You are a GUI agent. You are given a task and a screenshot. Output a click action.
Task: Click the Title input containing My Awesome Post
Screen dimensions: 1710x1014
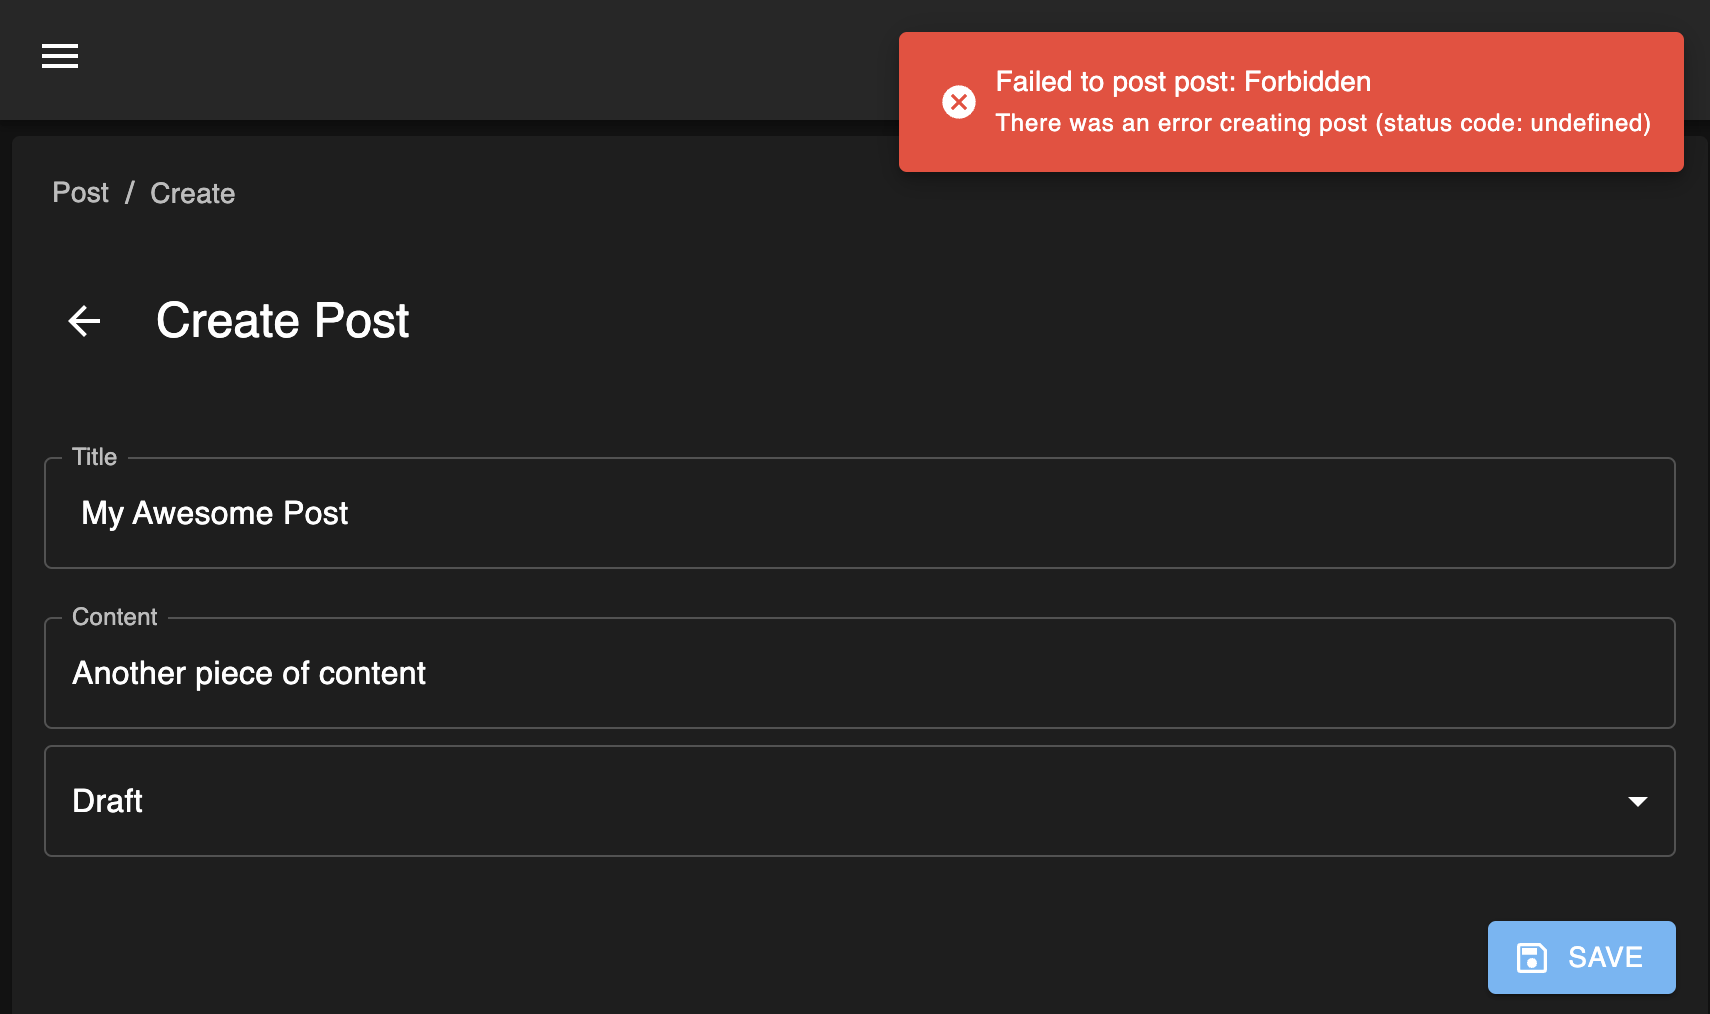[858, 513]
